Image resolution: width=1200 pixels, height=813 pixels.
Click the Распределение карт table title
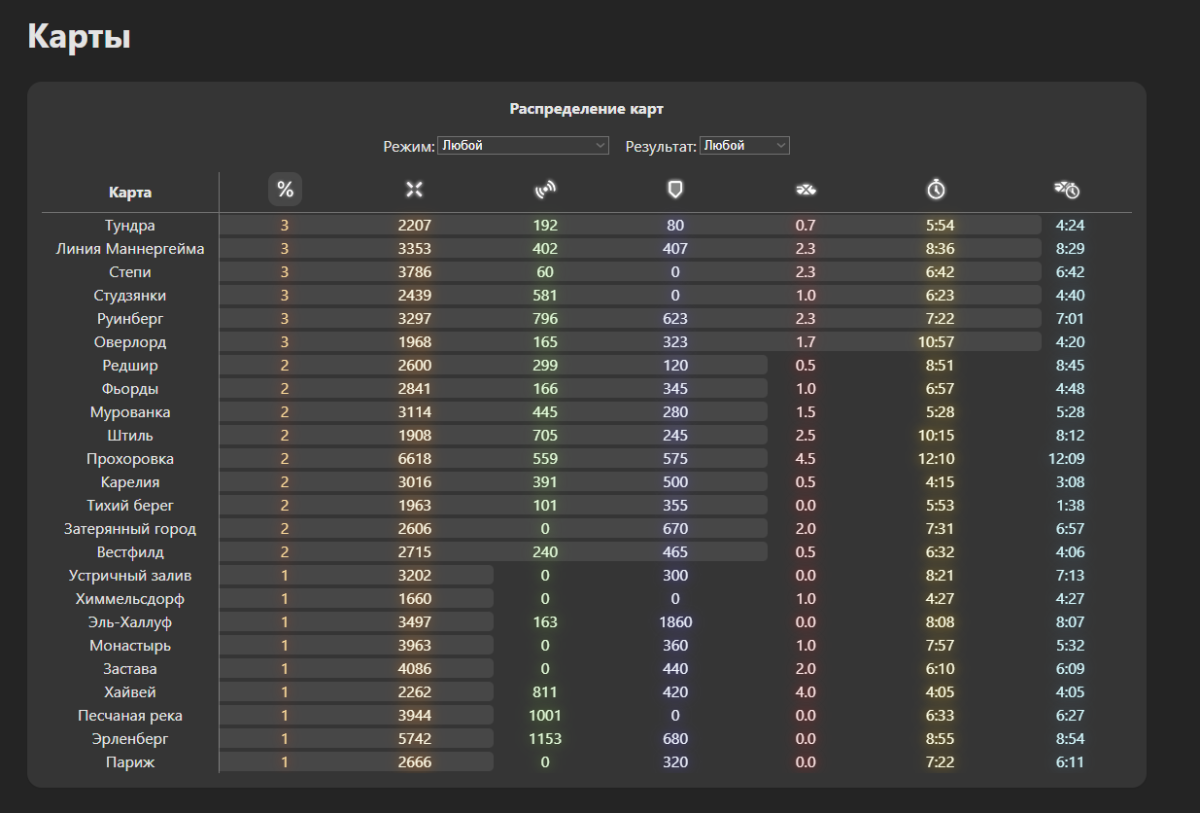(586, 109)
